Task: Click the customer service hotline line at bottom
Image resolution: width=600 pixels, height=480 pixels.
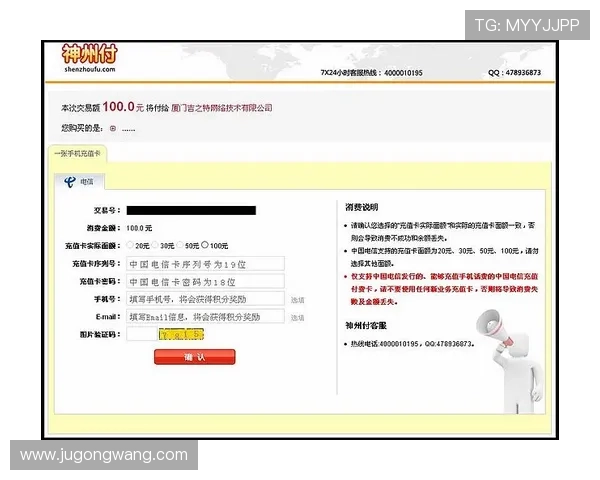Action: pyautogui.click(x=412, y=344)
